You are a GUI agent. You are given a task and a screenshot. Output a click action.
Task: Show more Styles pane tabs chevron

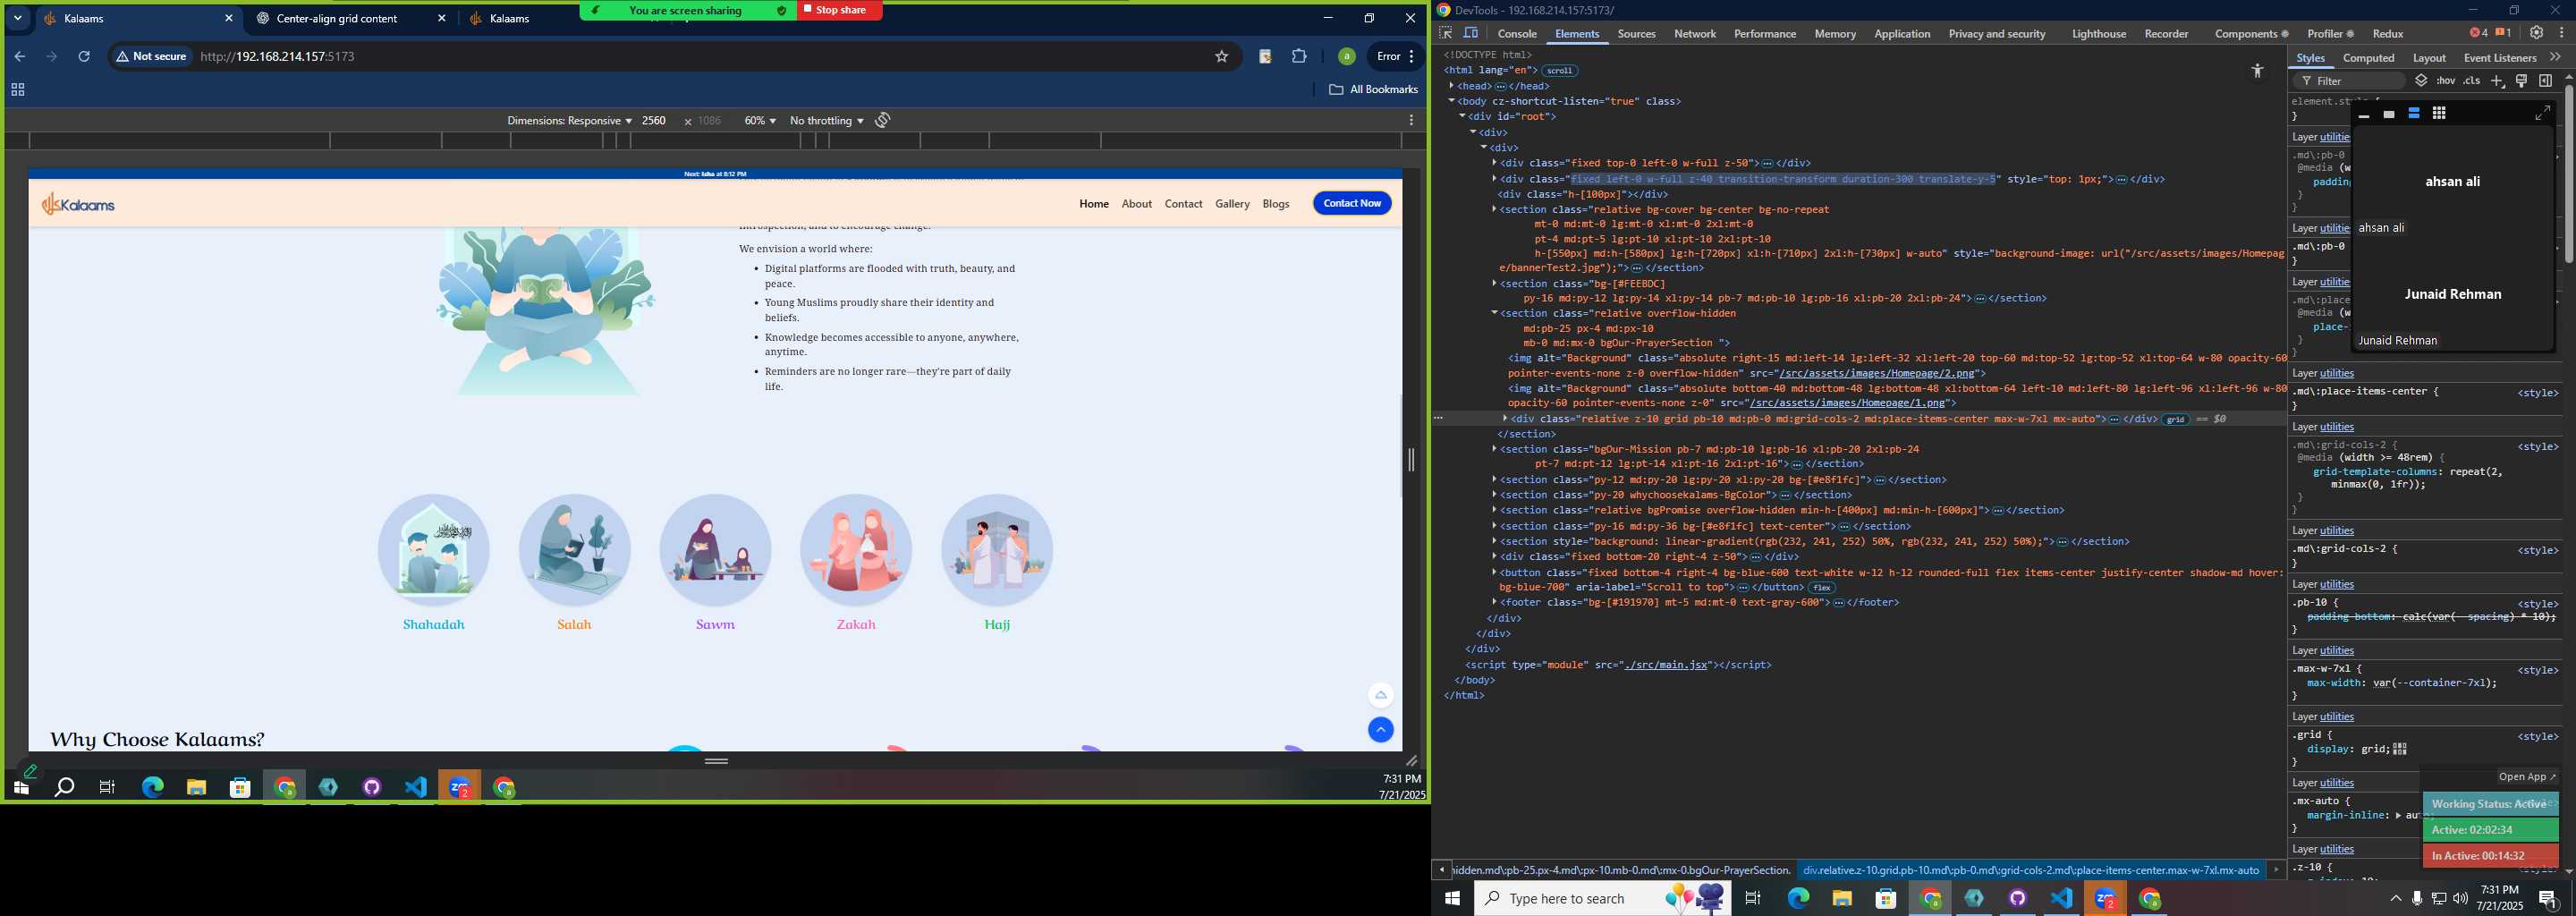(x=2555, y=57)
